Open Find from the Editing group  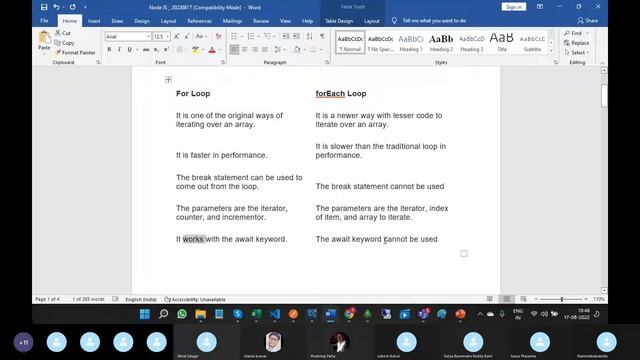point(573,33)
